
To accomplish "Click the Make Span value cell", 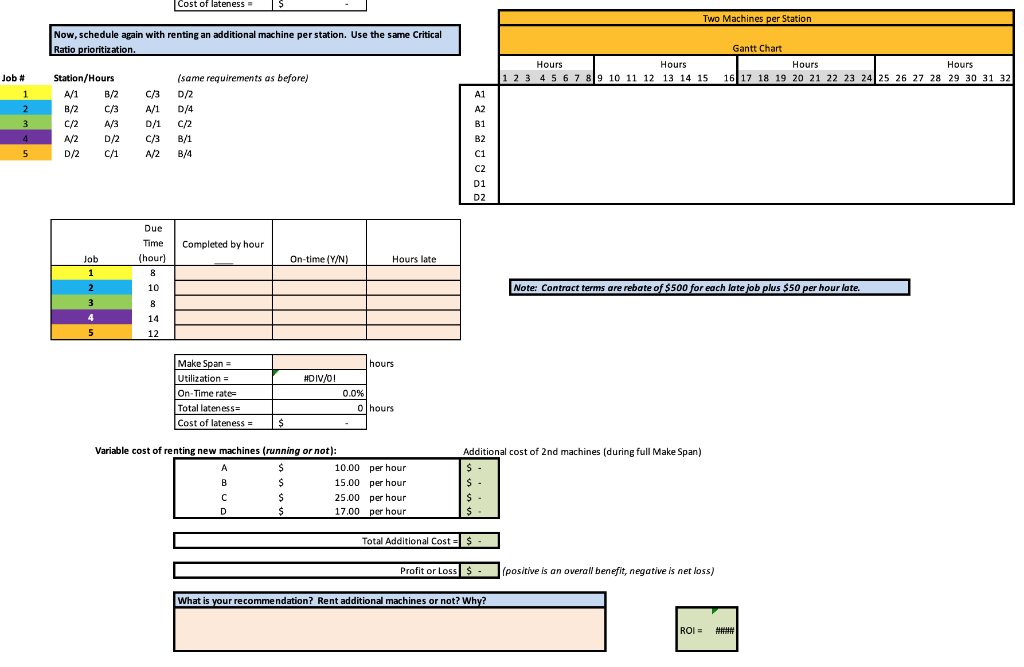I will tap(320, 362).
